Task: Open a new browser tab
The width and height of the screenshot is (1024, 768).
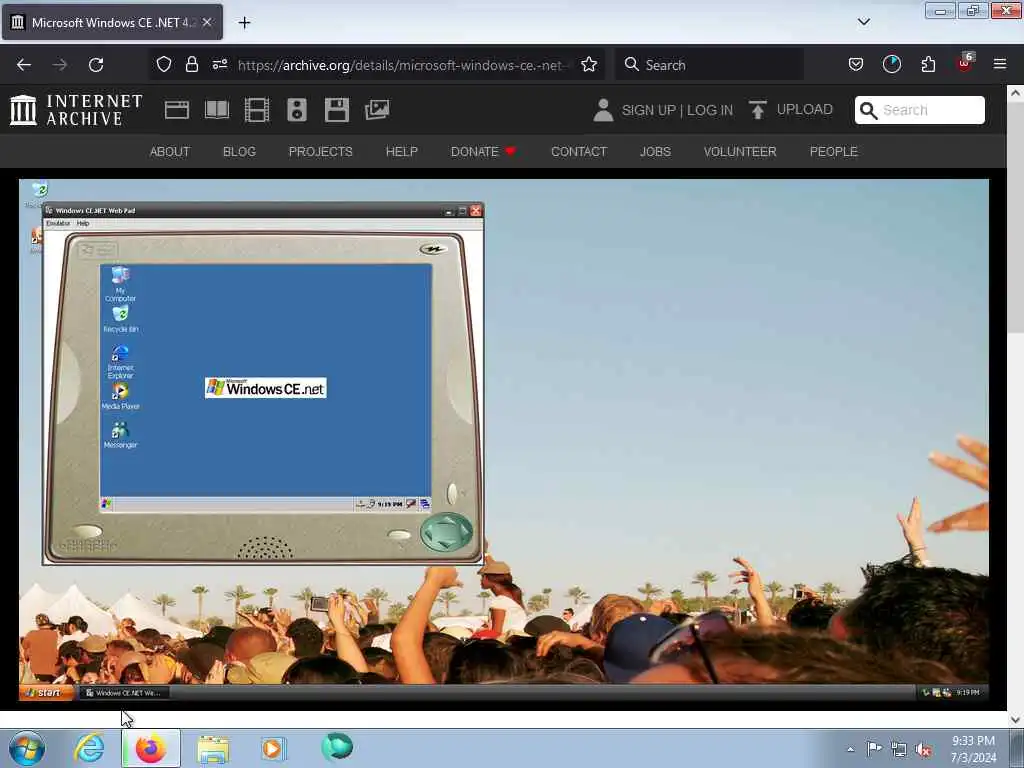Action: pyautogui.click(x=244, y=22)
